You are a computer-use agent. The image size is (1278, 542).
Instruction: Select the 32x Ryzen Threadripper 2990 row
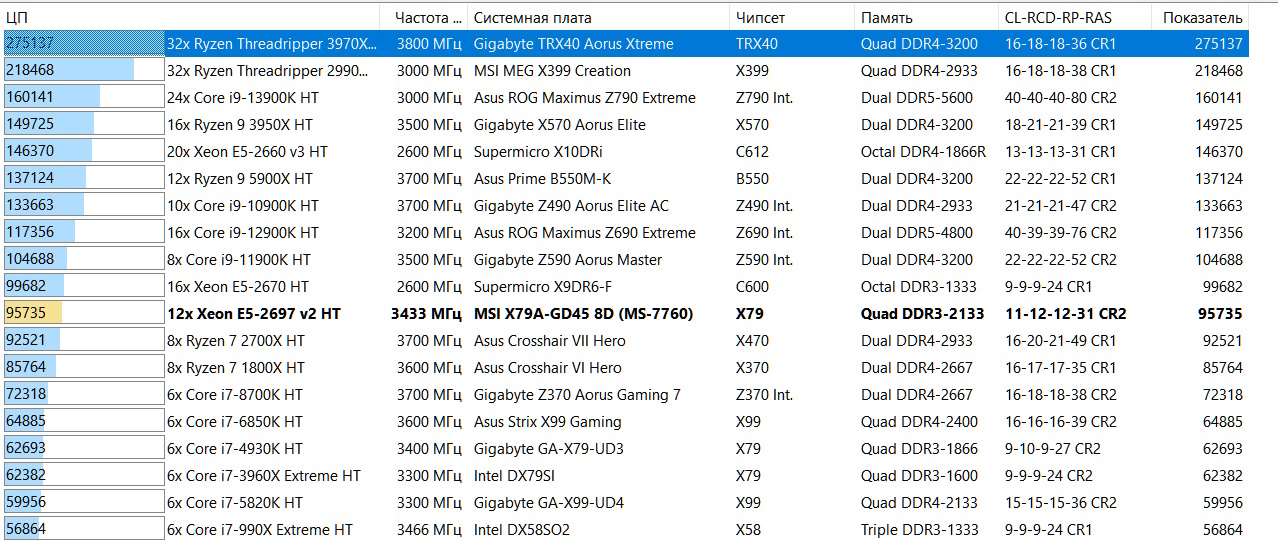(625, 71)
